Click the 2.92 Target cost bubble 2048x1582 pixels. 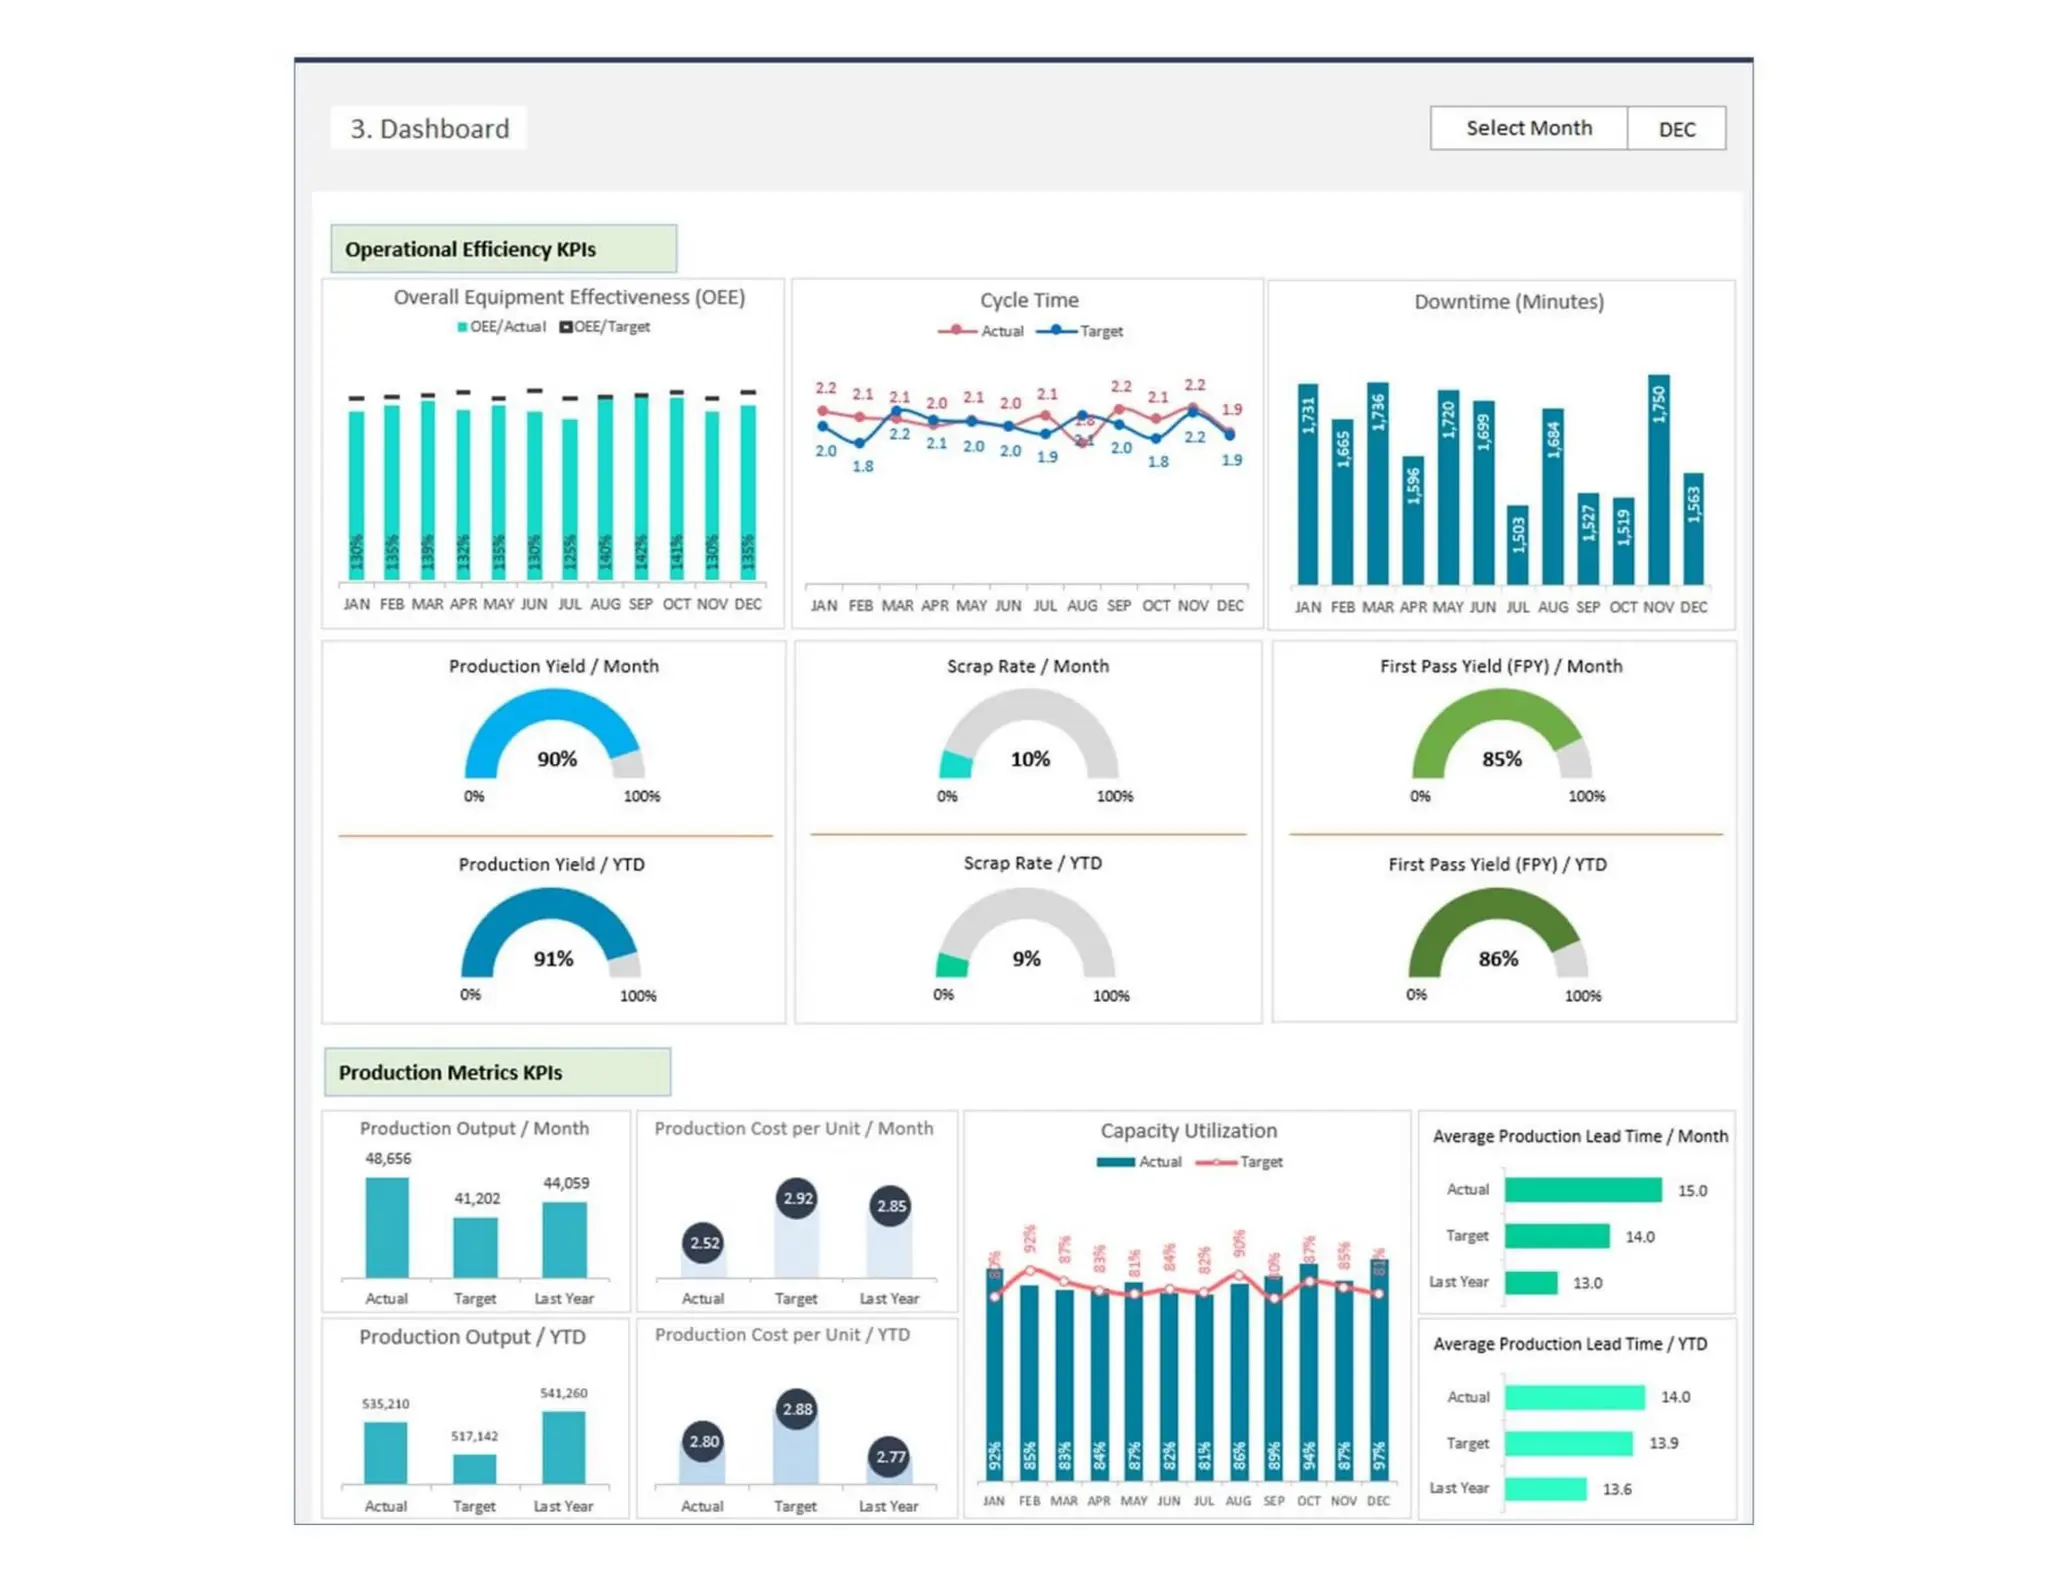797,1198
